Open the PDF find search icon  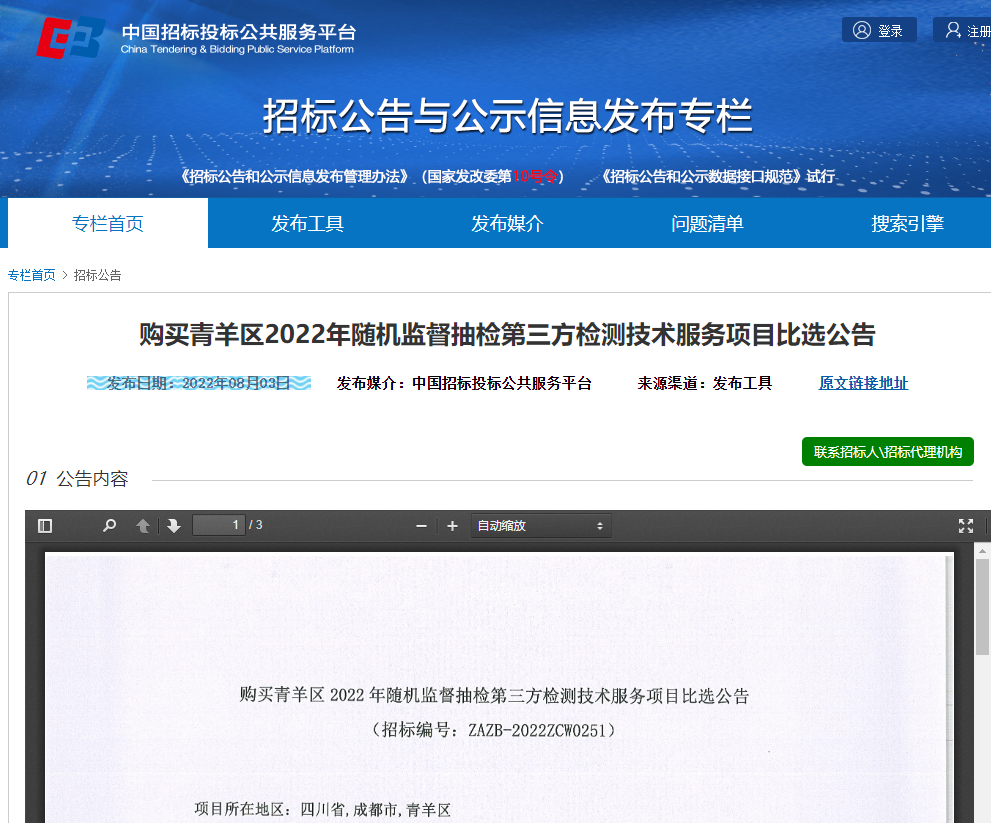[x=109, y=526]
